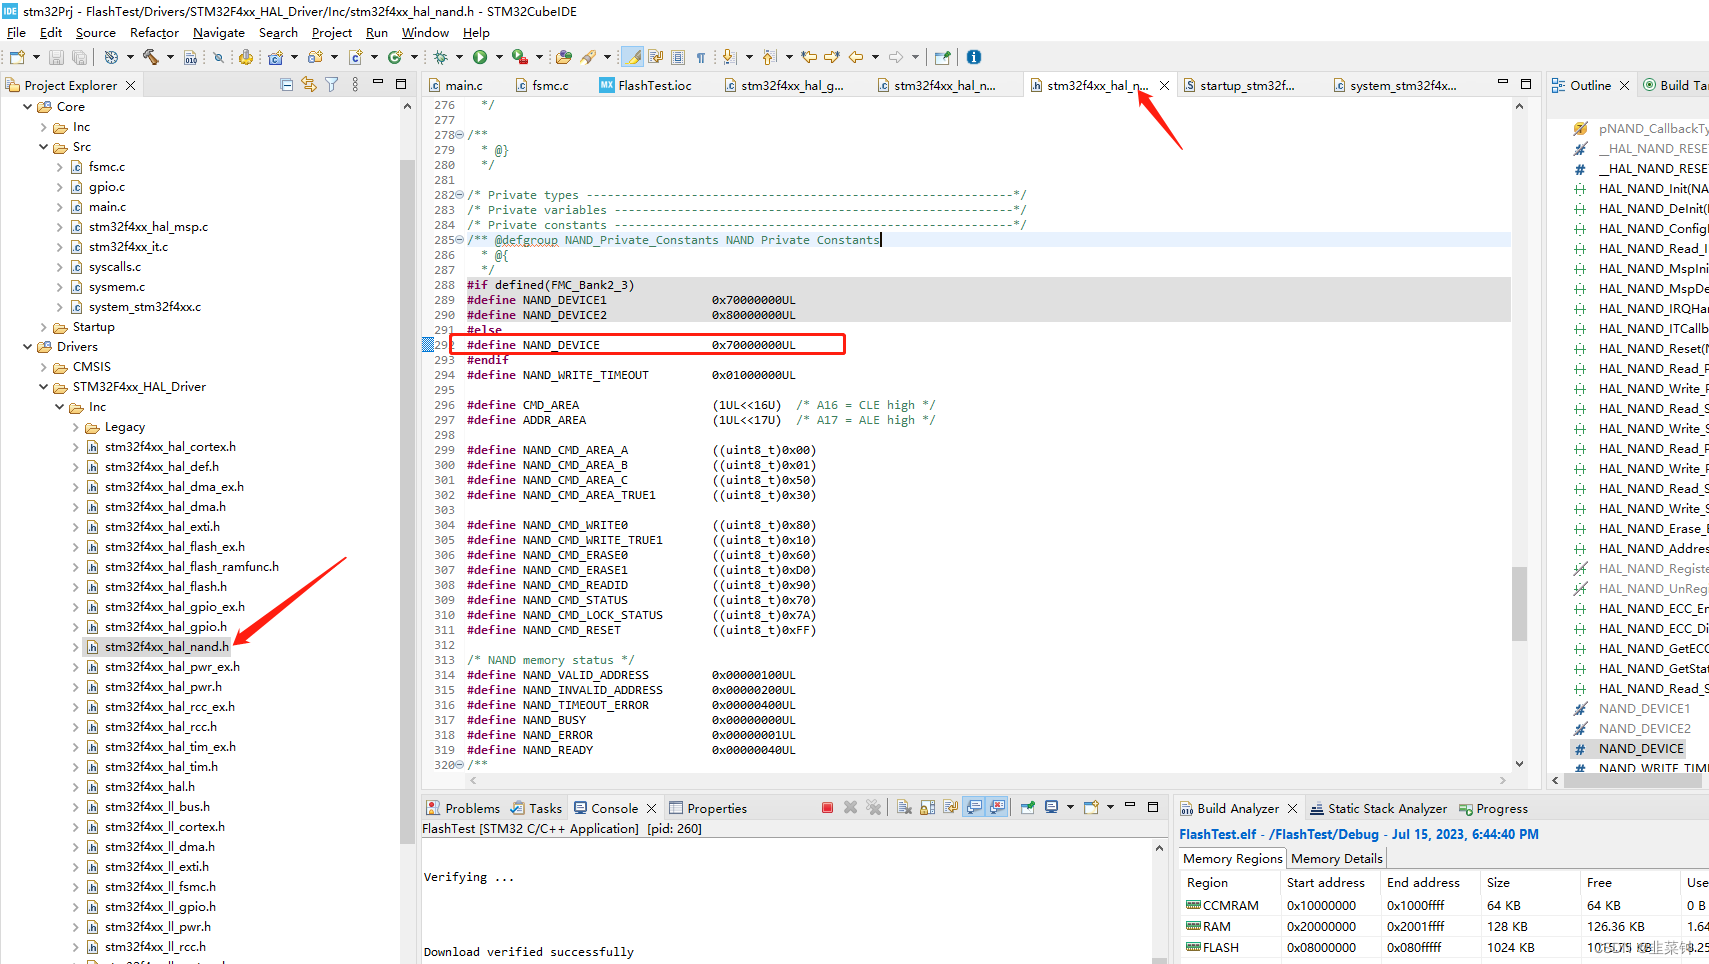
Task: Open the Run button dropdown arrow
Action: pos(499,57)
